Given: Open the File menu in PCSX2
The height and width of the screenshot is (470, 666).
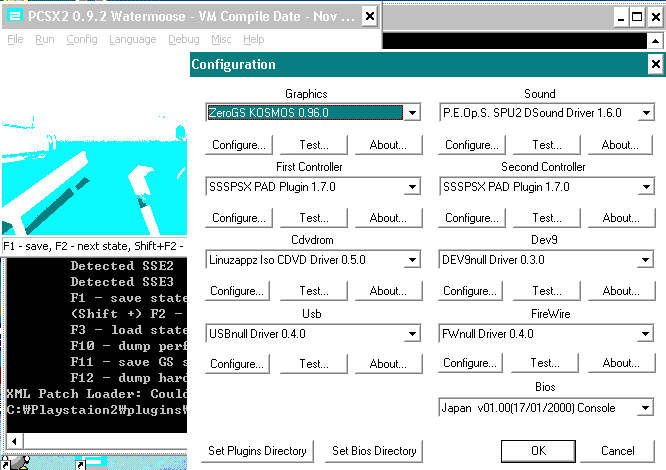Looking at the screenshot, I should click(x=15, y=39).
